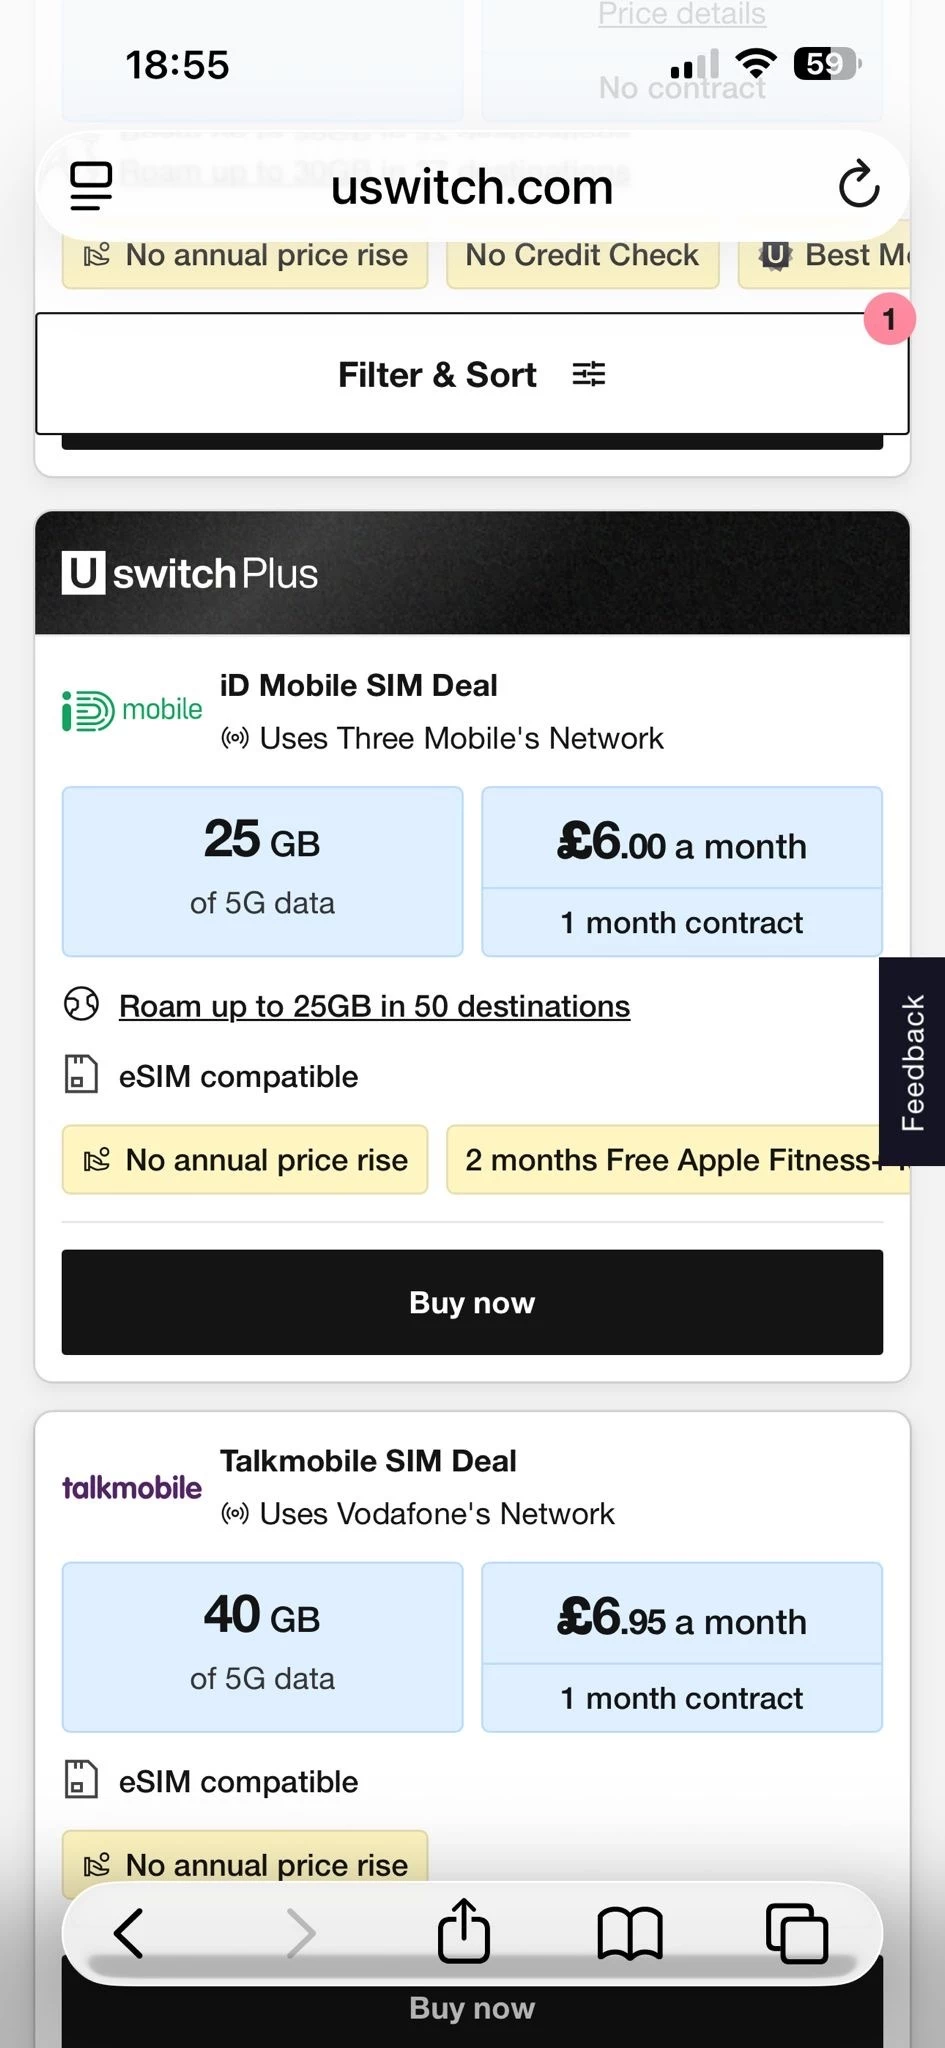Open Safari tabs overview icon

point(796,1932)
